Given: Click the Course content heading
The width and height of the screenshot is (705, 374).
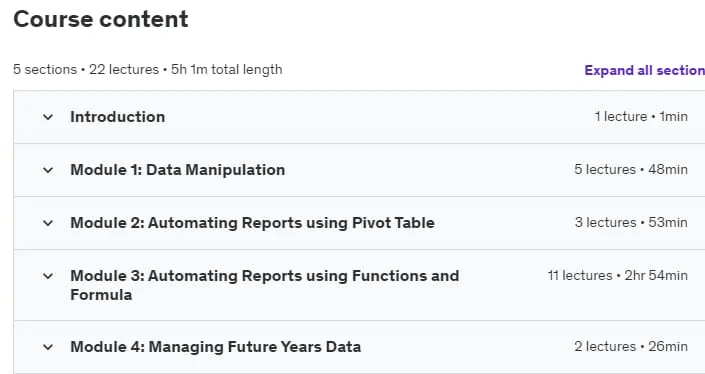Looking at the screenshot, I should (101, 19).
